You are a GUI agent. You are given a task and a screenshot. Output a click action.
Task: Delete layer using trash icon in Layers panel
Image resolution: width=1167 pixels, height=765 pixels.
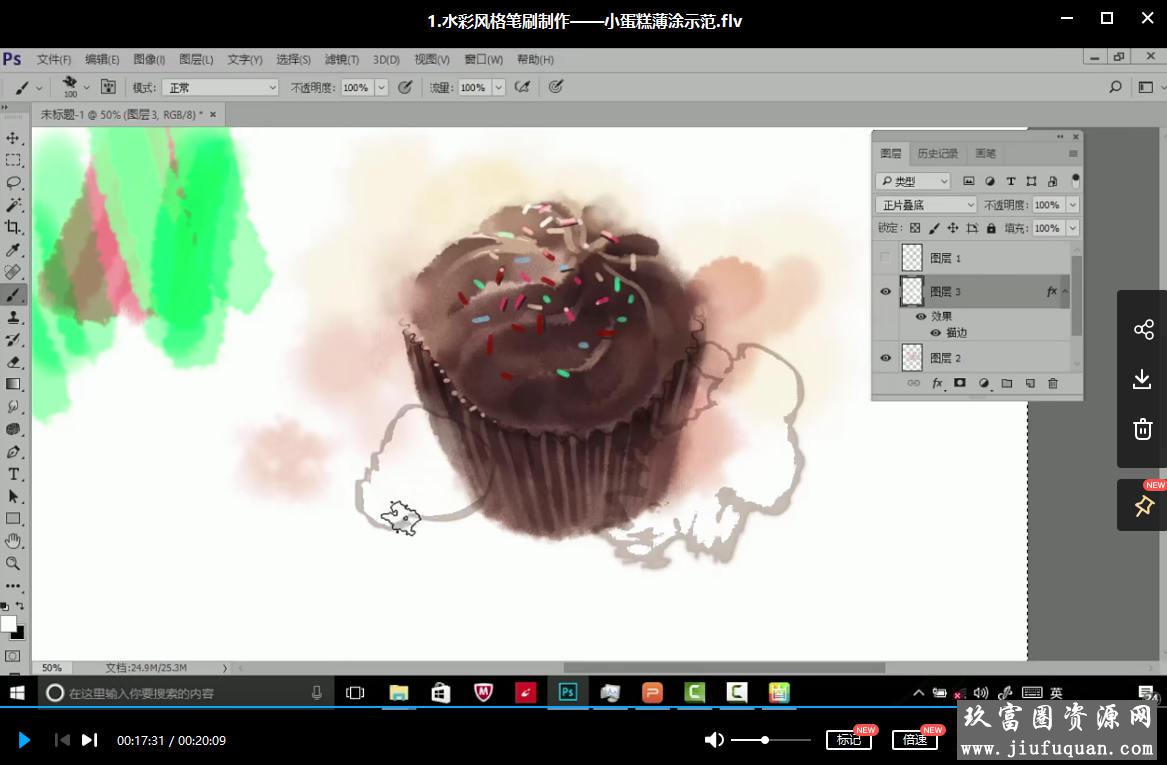(1052, 383)
